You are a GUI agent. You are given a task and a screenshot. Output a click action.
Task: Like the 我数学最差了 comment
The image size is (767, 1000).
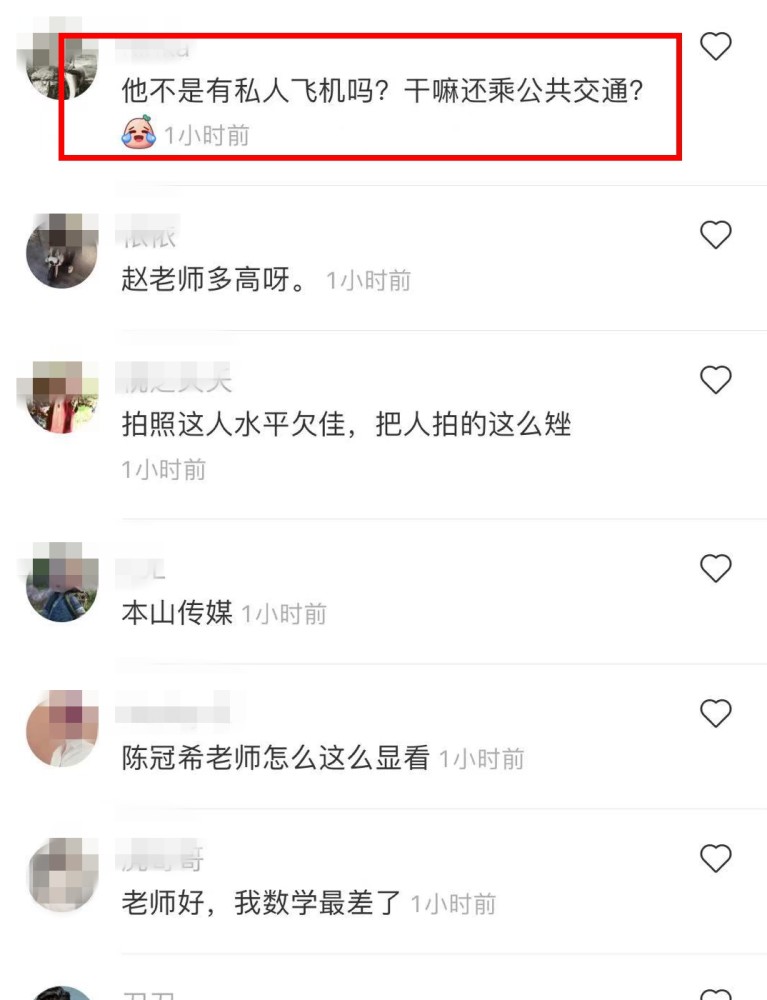[715, 858]
